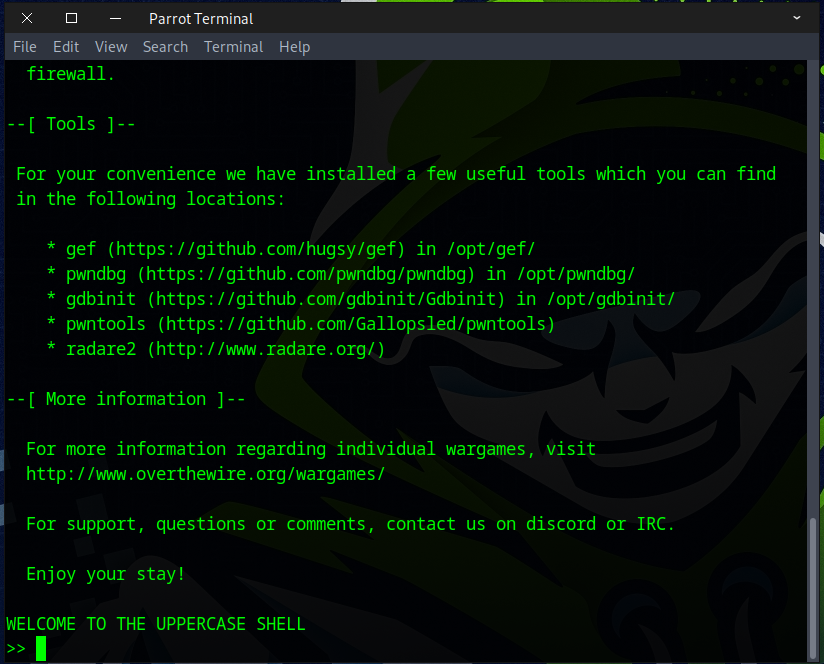Open the Help menu
Image resolution: width=824 pixels, height=664 pixels.
pyautogui.click(x=294, y=47)
